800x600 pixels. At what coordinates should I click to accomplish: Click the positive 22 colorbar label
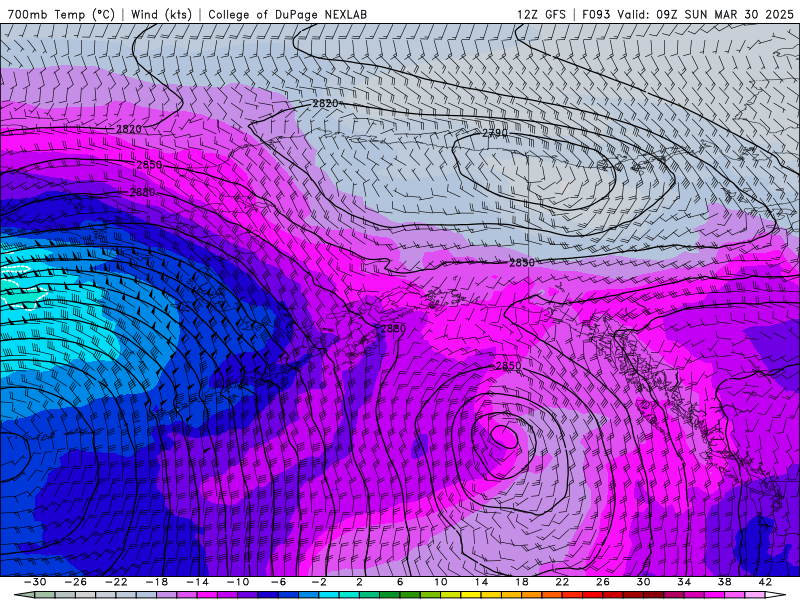coord(562,582)
